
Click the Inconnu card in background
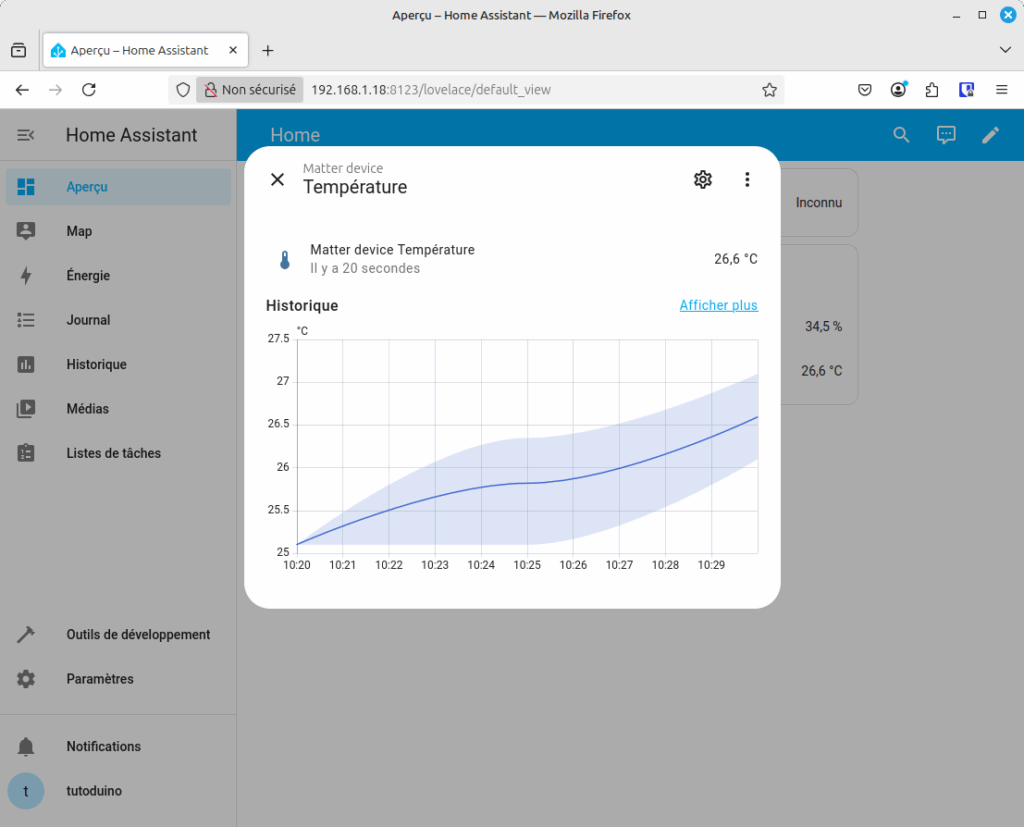pos(819,203)
